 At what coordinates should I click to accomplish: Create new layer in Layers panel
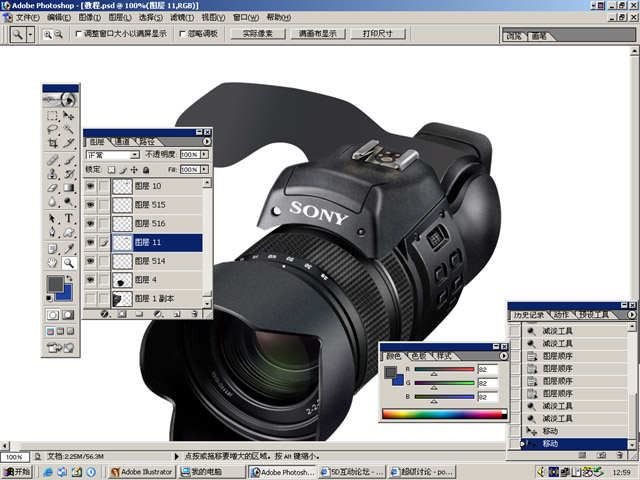point(177,314)
